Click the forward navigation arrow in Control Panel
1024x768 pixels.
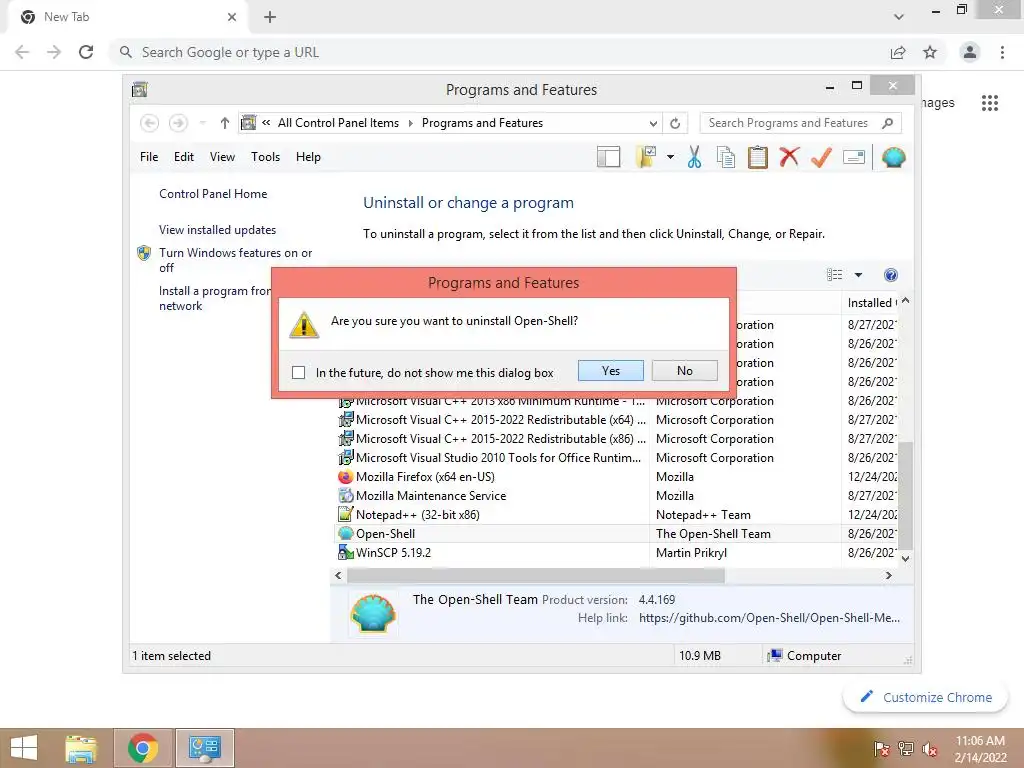178,123
